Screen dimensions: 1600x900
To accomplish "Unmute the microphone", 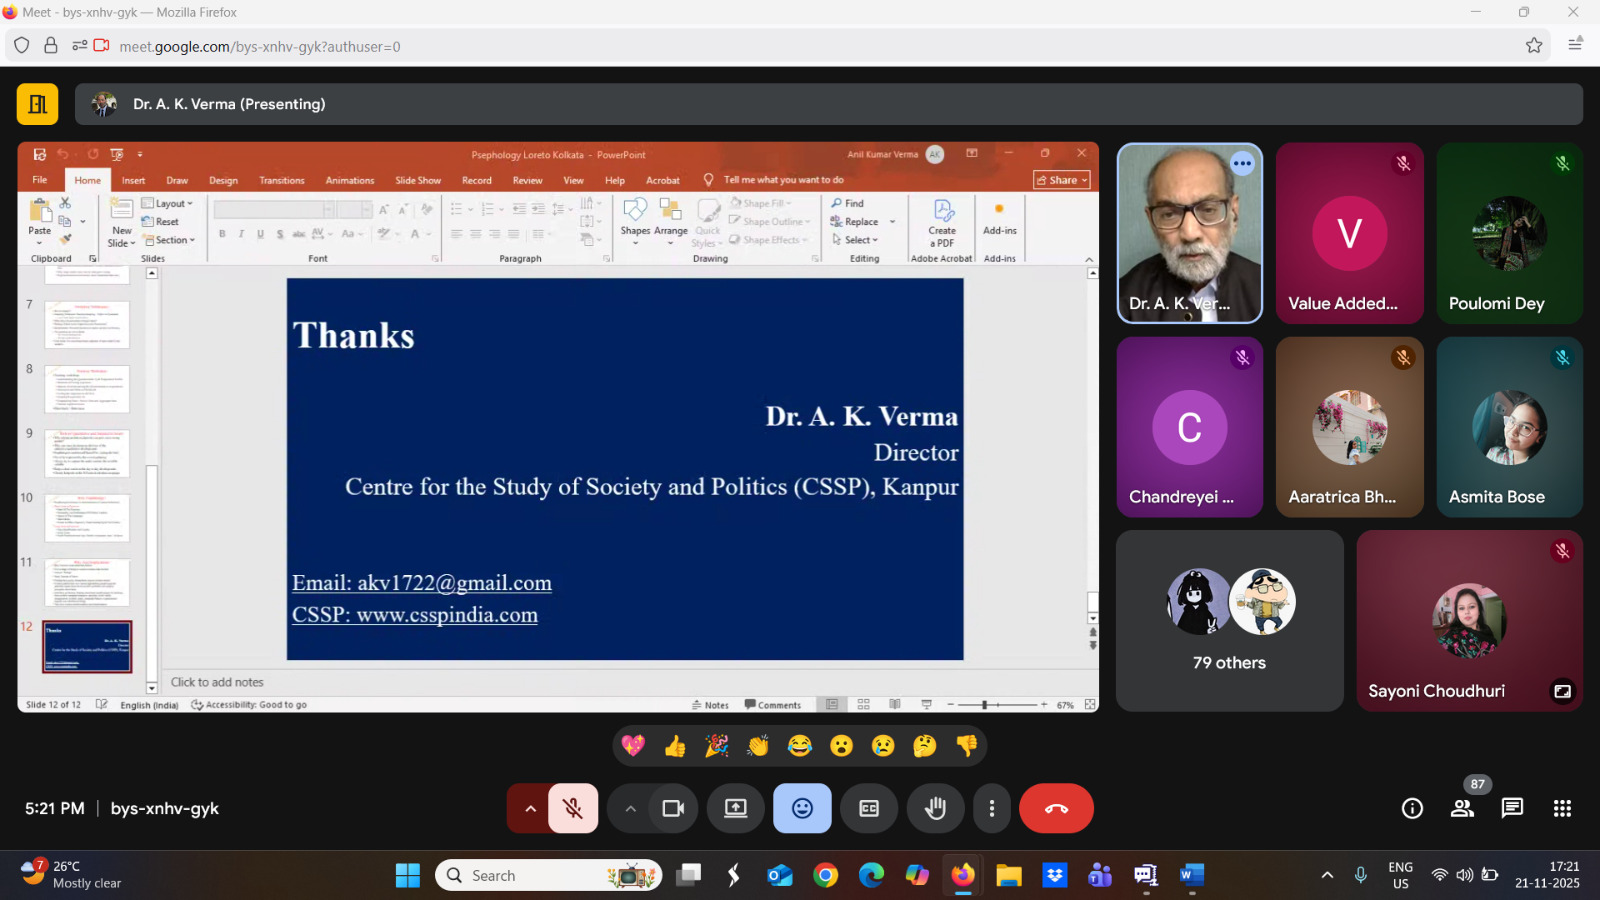I will pyautogui.click(x=573, y=808).
